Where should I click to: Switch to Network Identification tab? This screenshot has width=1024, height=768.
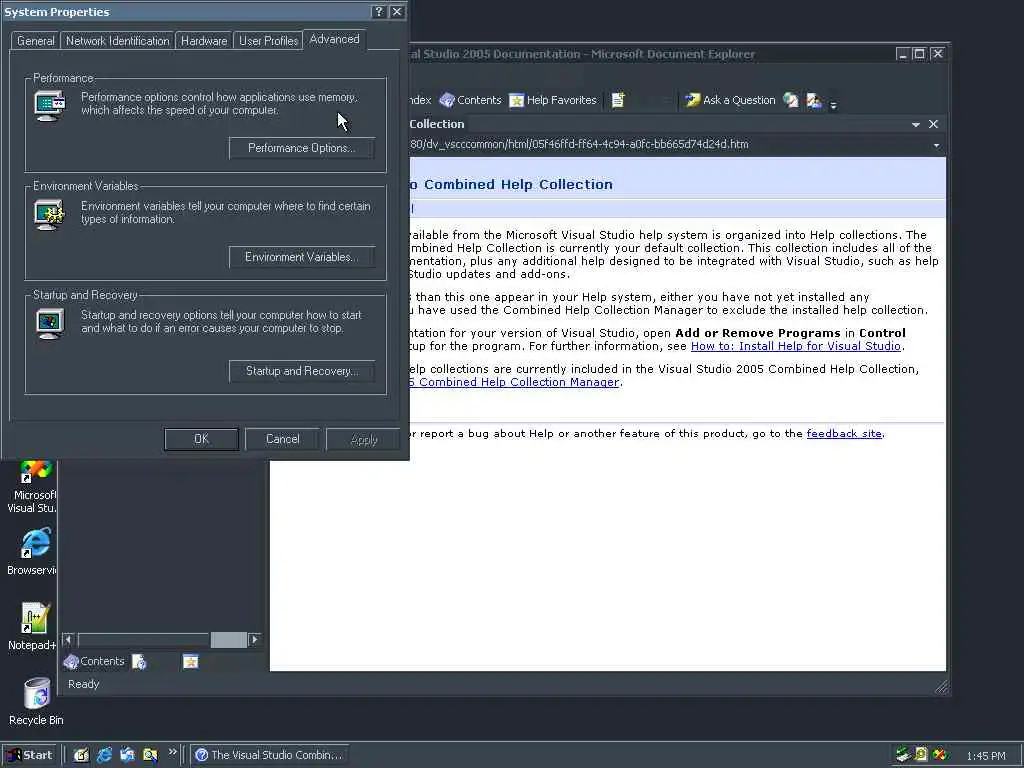(x=118, y=40)
